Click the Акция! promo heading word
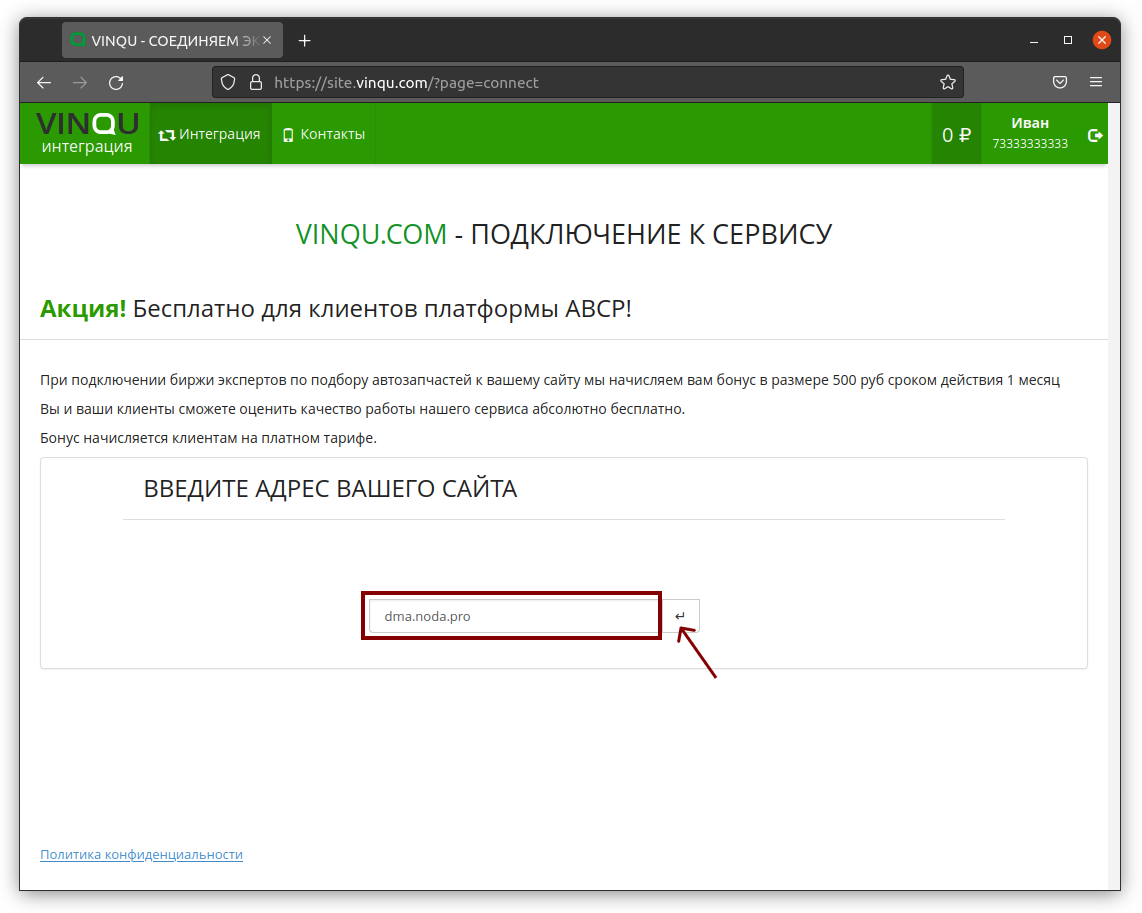Viewport: 1142px width, 913px height. point(83,309)
